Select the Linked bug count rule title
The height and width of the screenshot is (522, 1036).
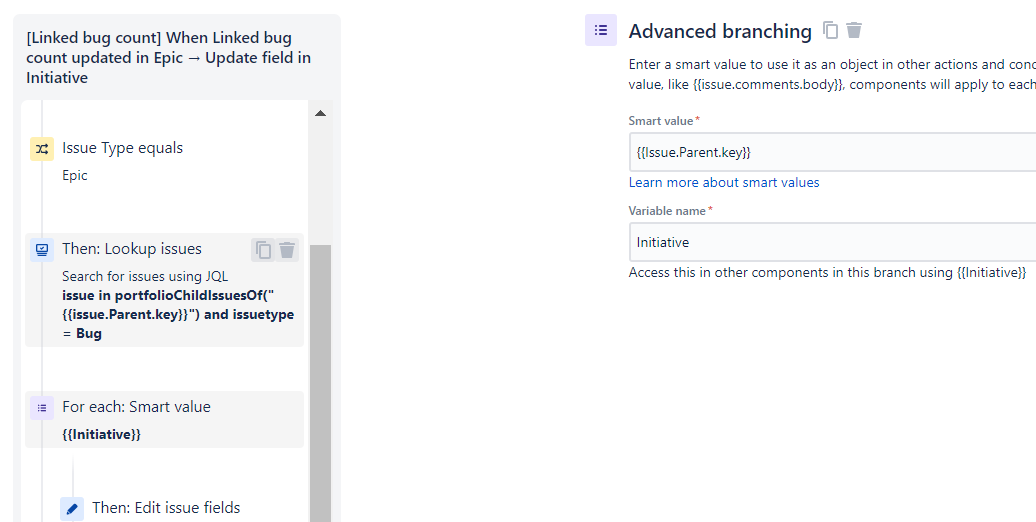click(168, 57)
